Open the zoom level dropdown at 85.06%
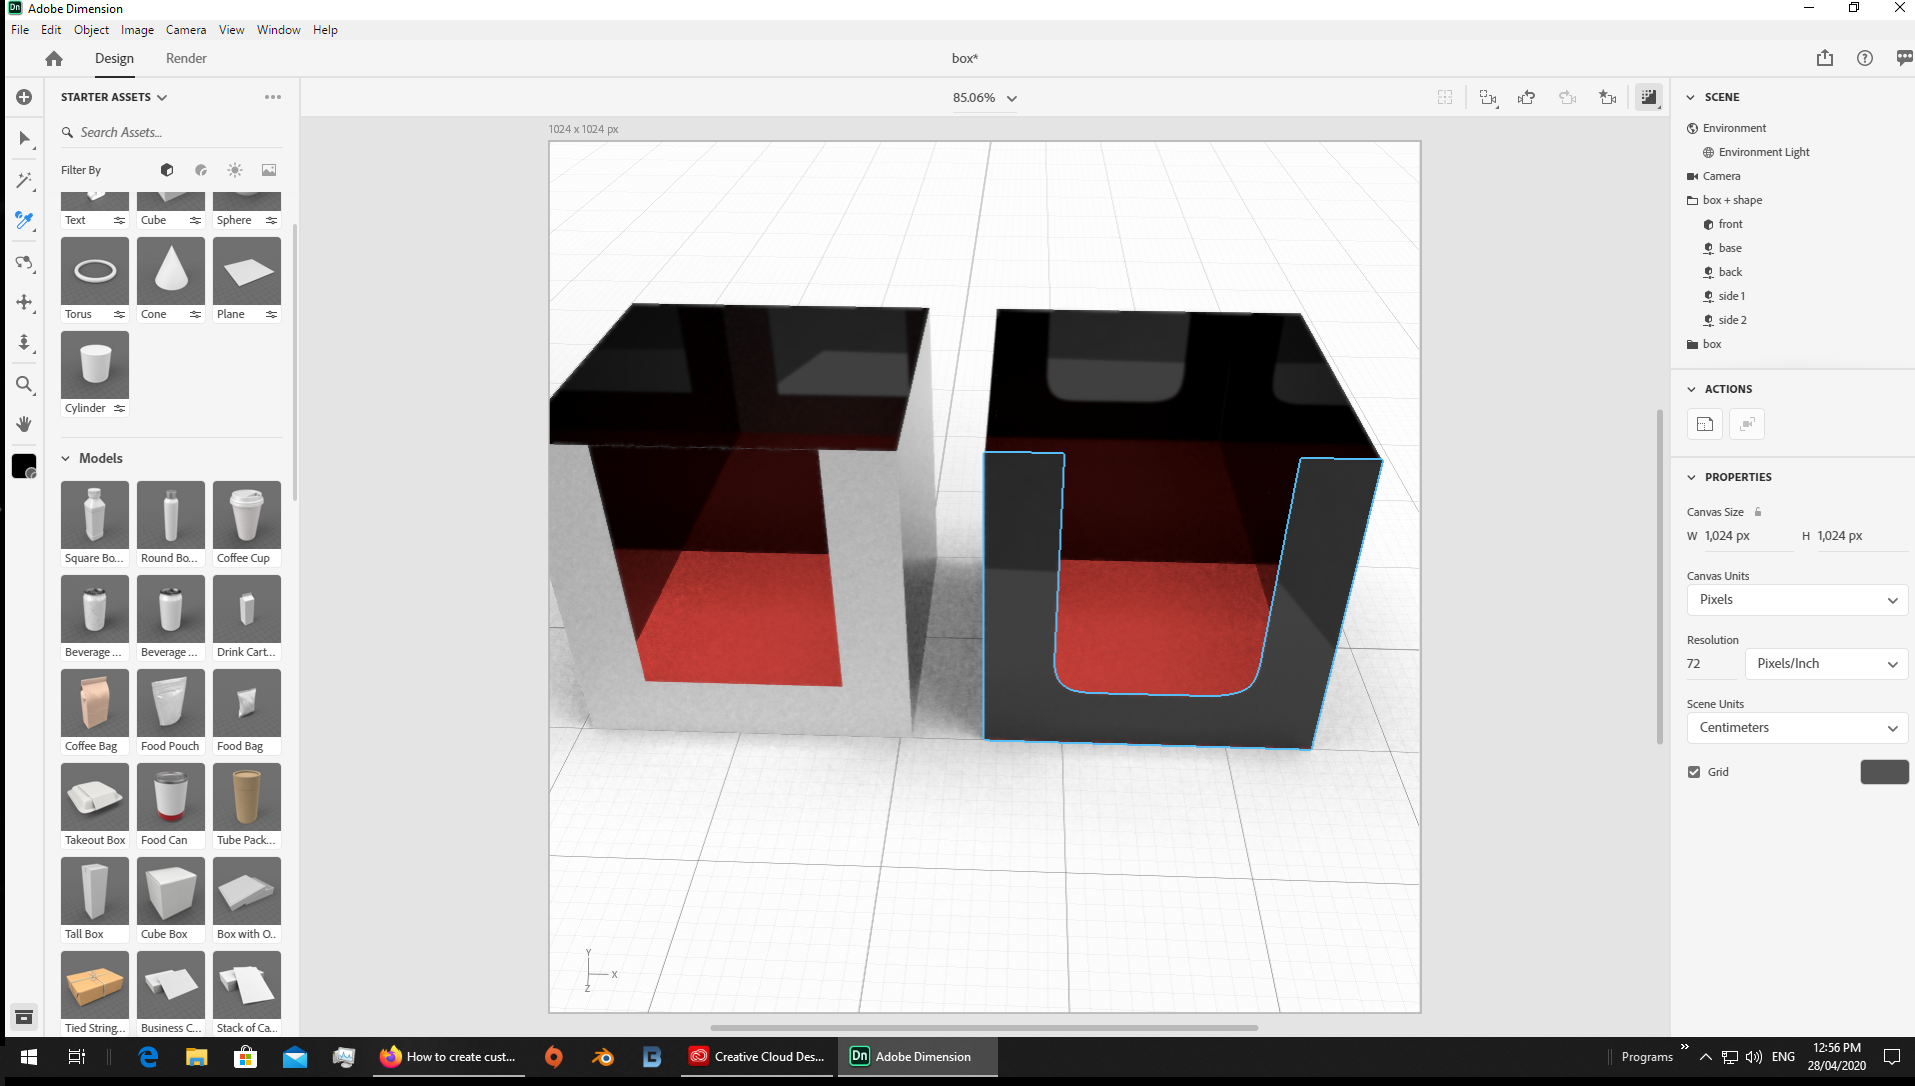1915x1086 pixels. (1012, 98)
